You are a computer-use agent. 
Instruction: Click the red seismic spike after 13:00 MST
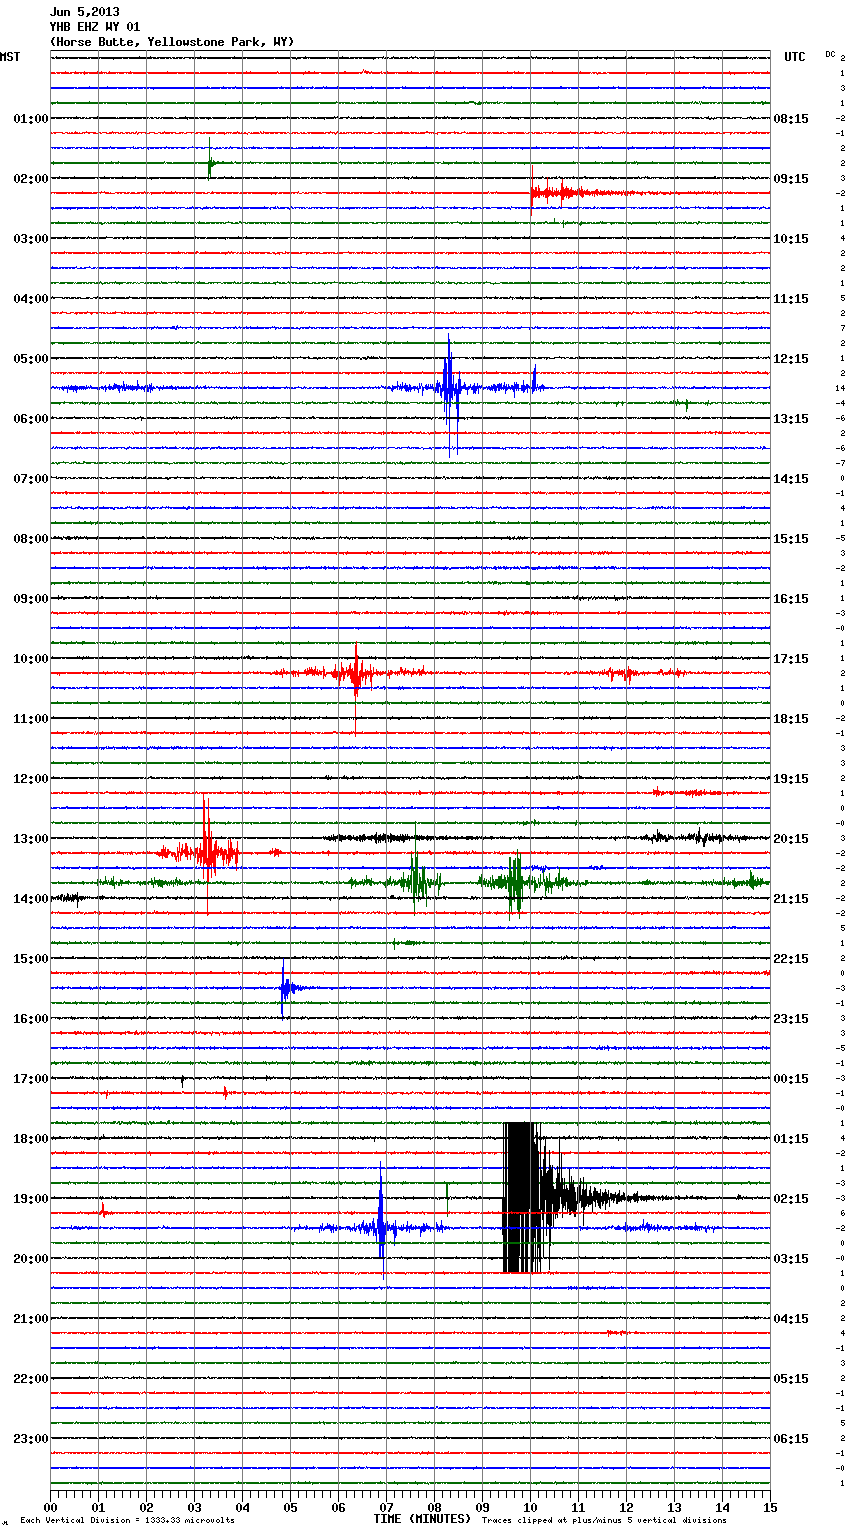click(206, 852)
